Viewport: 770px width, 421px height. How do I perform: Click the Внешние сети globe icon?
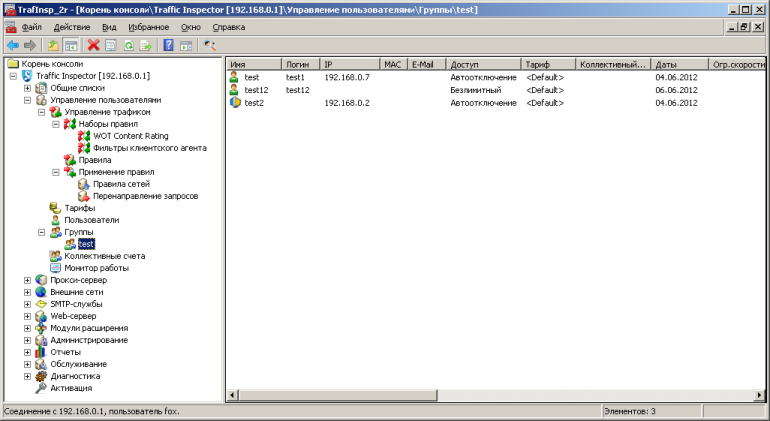point(41,292)
